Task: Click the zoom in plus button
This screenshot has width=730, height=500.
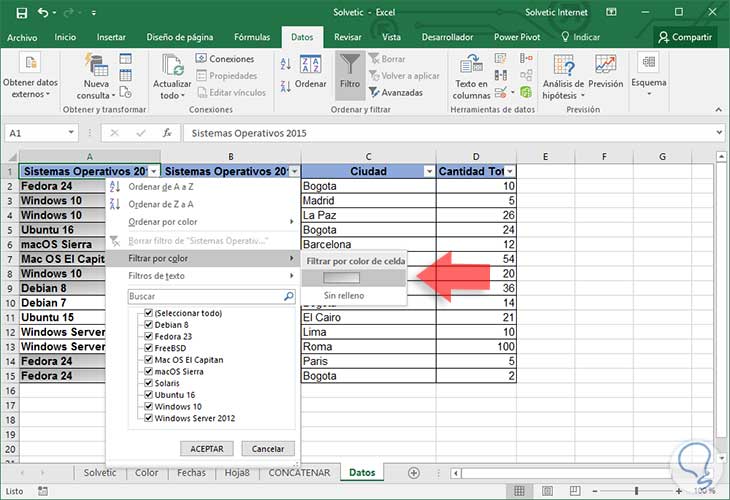Action: coord(679,491)
